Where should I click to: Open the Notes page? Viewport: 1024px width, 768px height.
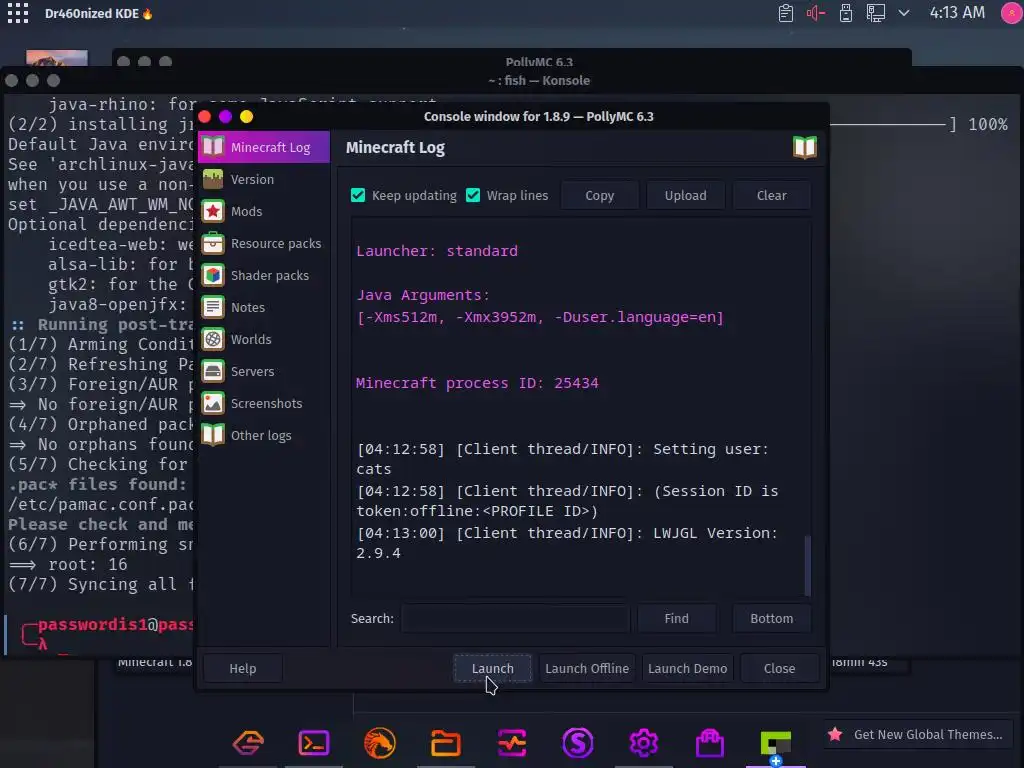tap(264, 307)
